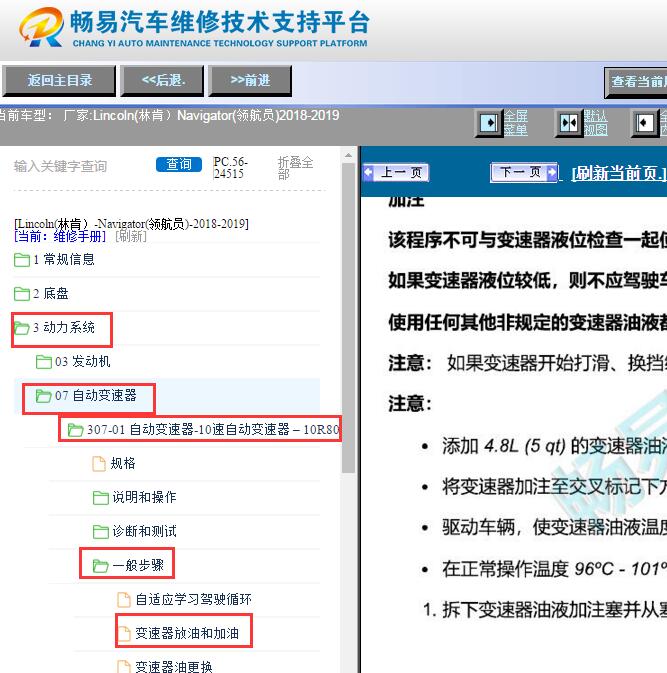
Task: Click the 规格 document icon
Action: point(99,464)
